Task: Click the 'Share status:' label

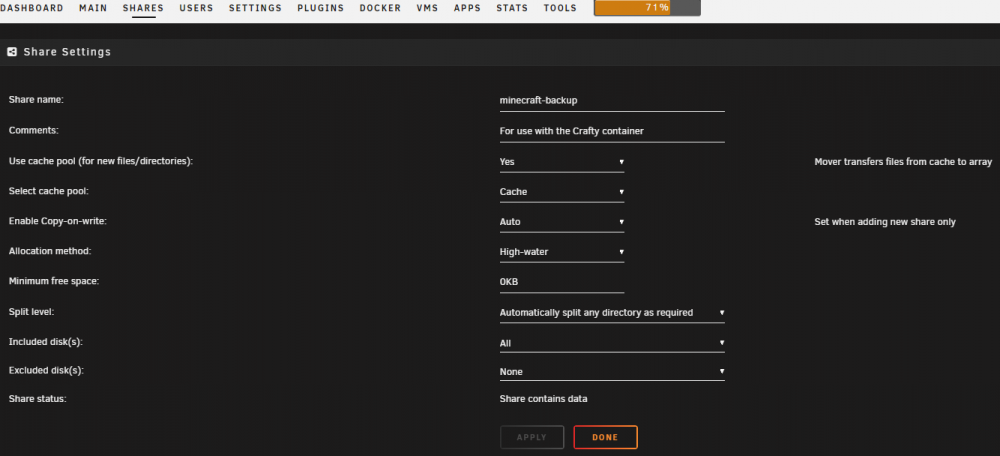Action: tap(38, 399)
